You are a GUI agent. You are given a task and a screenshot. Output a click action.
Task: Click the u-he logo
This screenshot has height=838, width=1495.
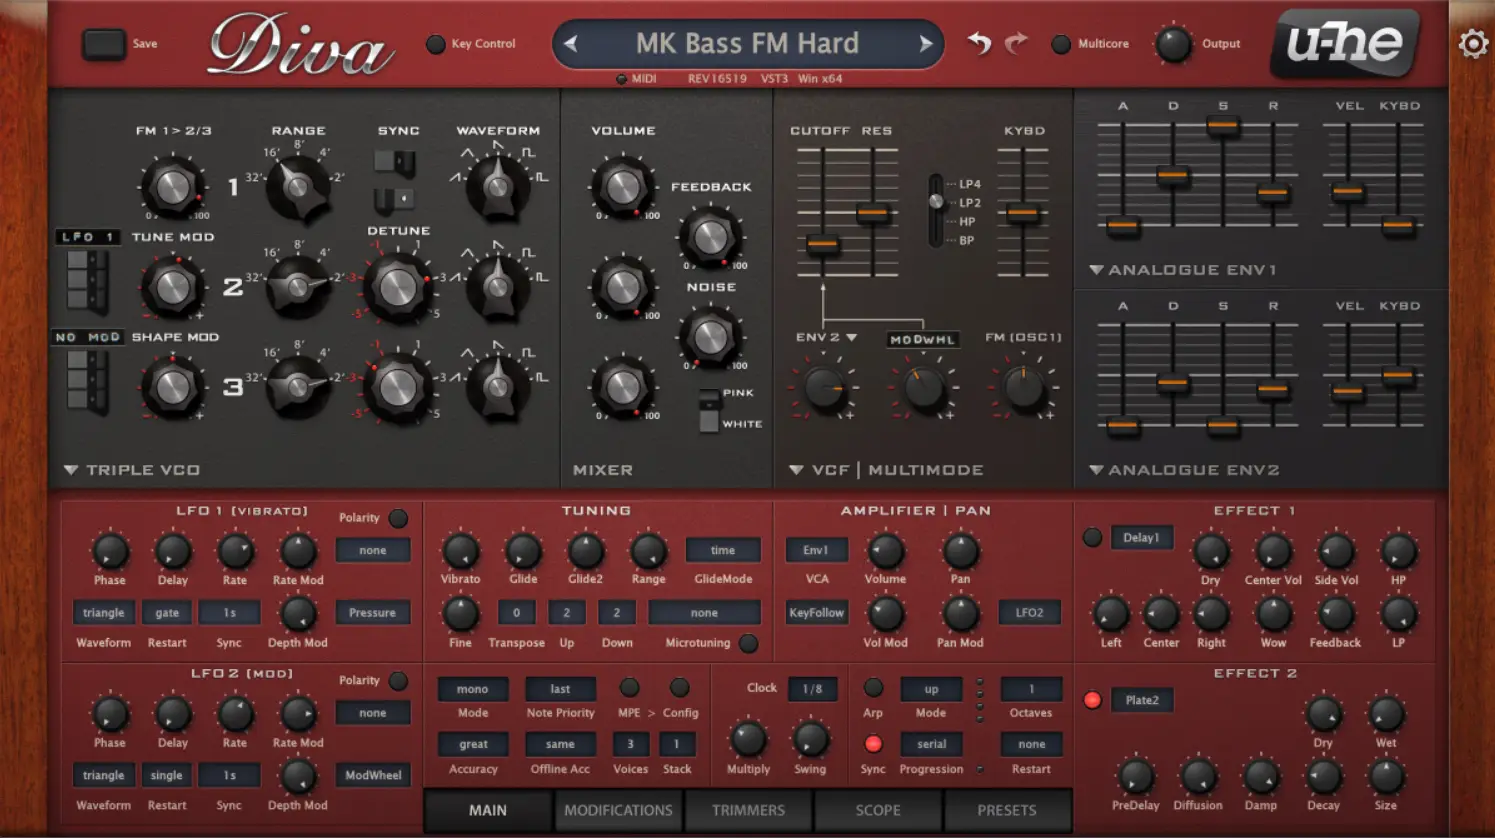click(x=1342, y=43)
